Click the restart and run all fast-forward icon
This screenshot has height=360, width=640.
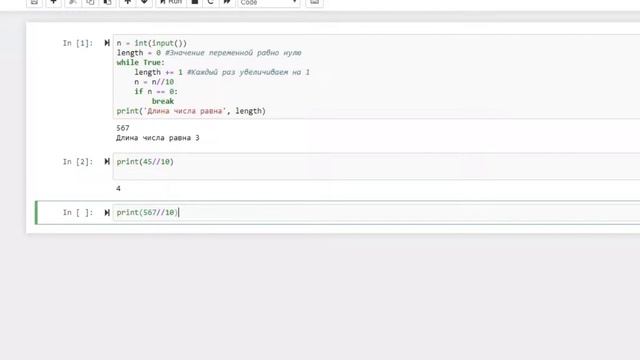pyautogui.click(x=227, y=2)
